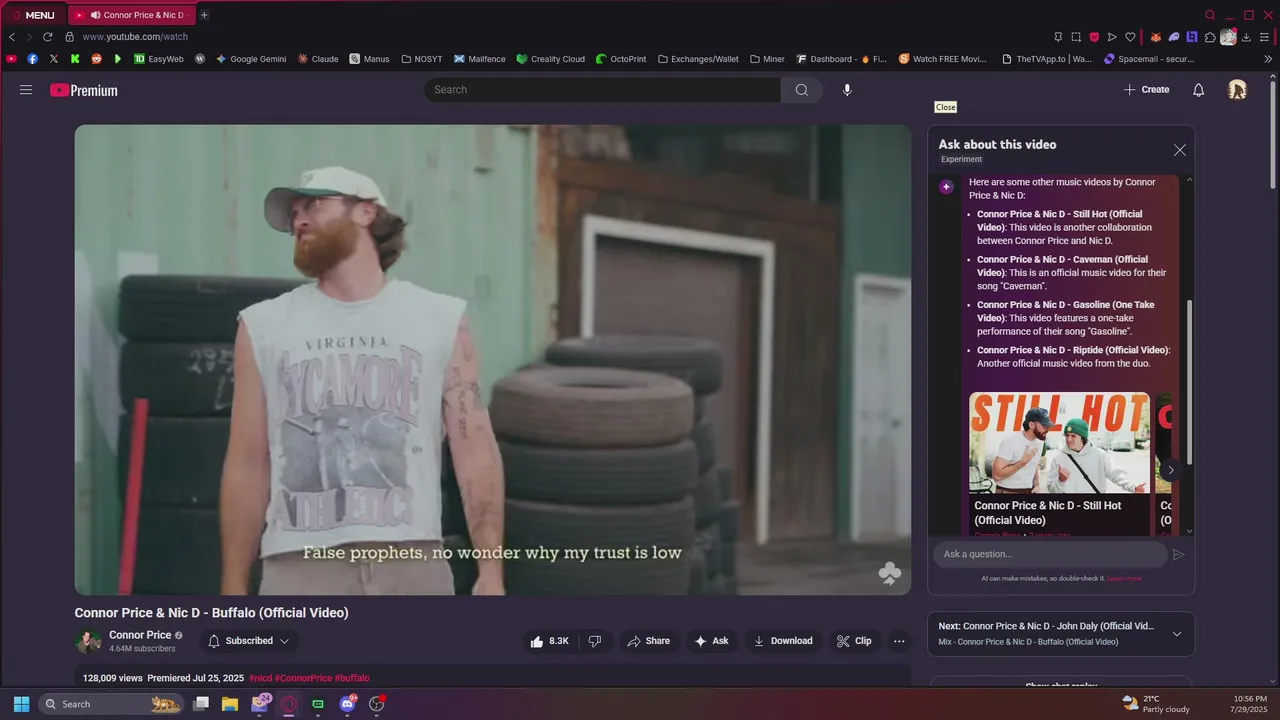Open the Miner bookmark folder

coord(767,59)
